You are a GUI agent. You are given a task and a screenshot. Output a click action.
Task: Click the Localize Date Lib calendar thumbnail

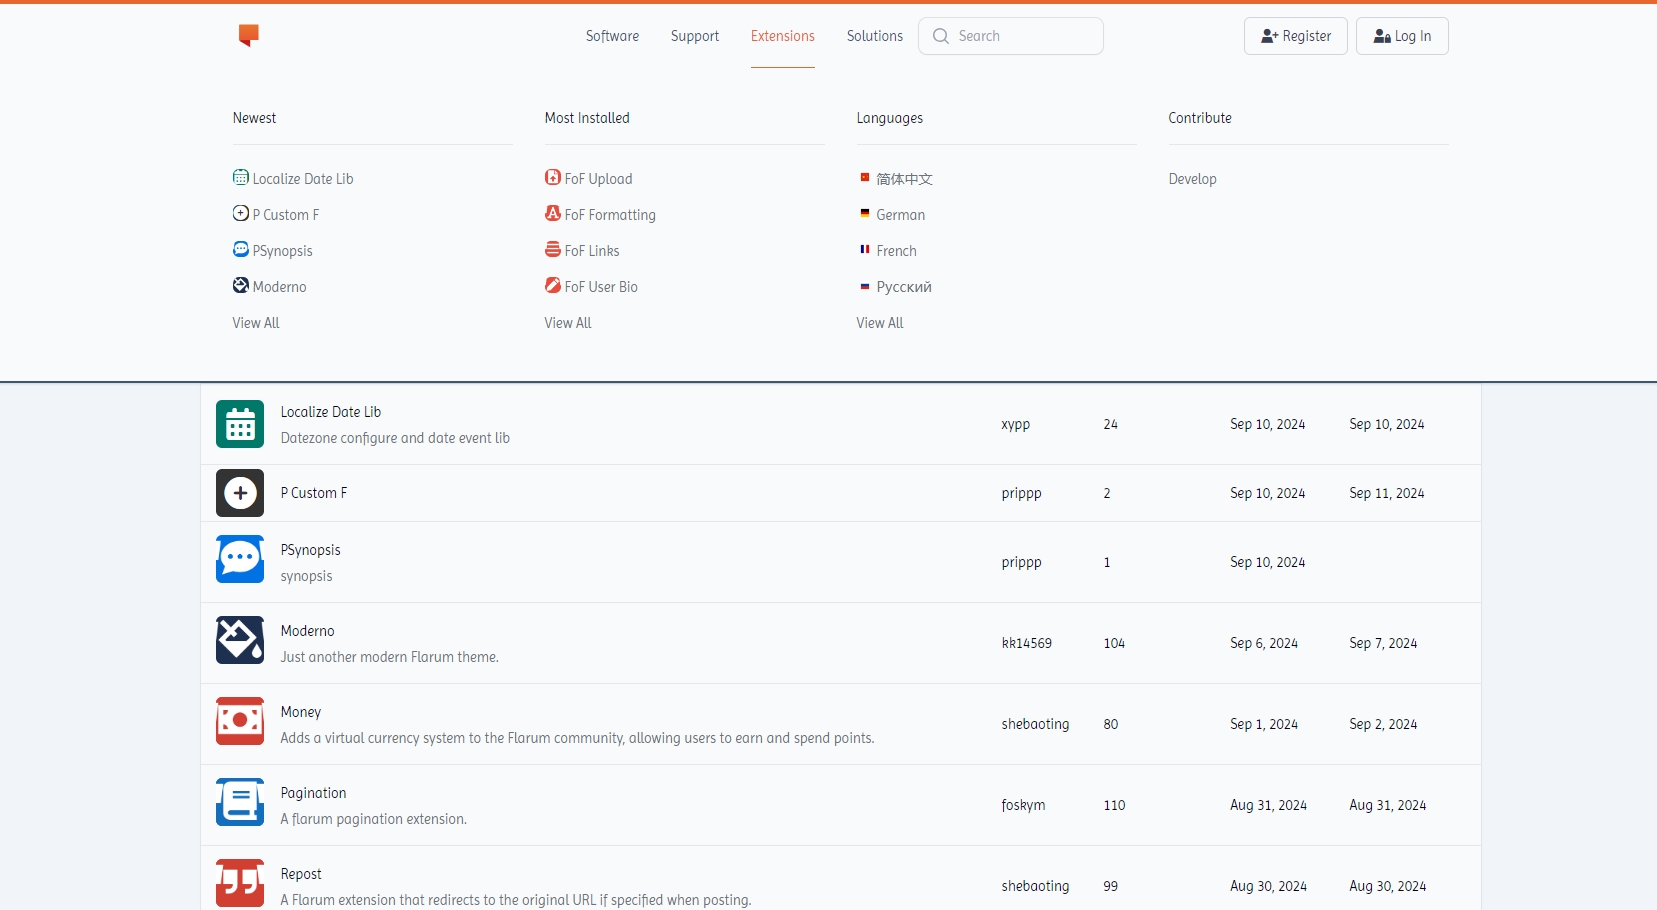pyautogui.click(x=240, y=424)
